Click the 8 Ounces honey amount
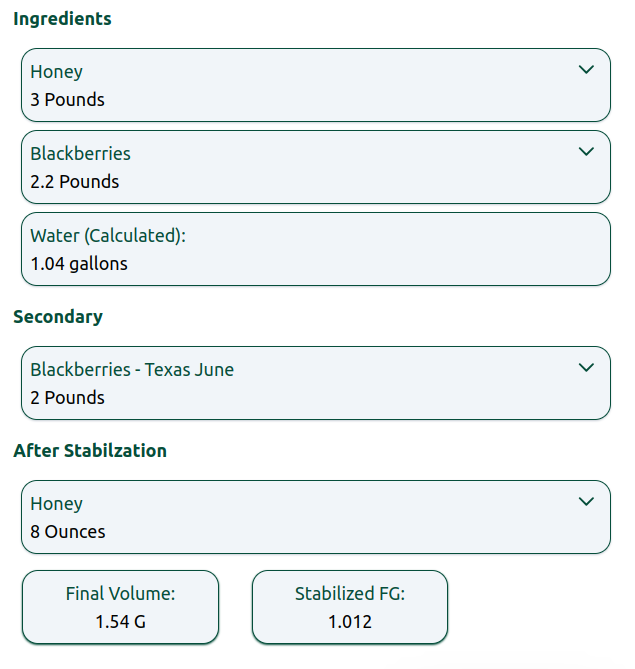This screenshot has width=635, height=669. 67,532
